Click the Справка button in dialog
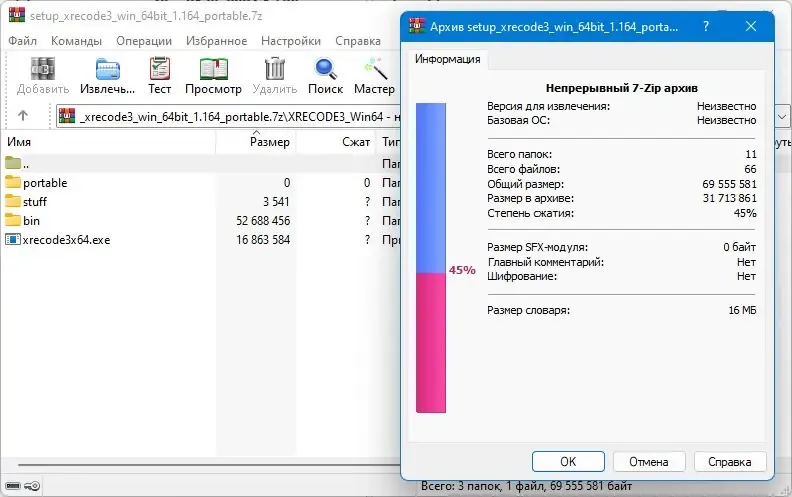The height and width of the screenshot is (497, 792). [729, 461]
